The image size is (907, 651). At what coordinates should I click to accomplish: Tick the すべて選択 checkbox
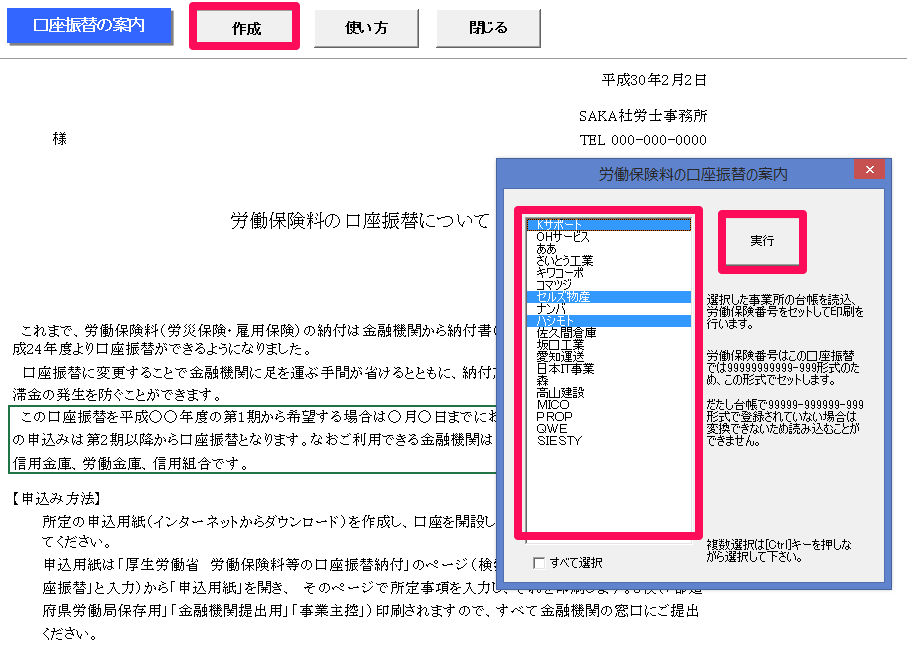pyautogui.click(x=539, y=562)
